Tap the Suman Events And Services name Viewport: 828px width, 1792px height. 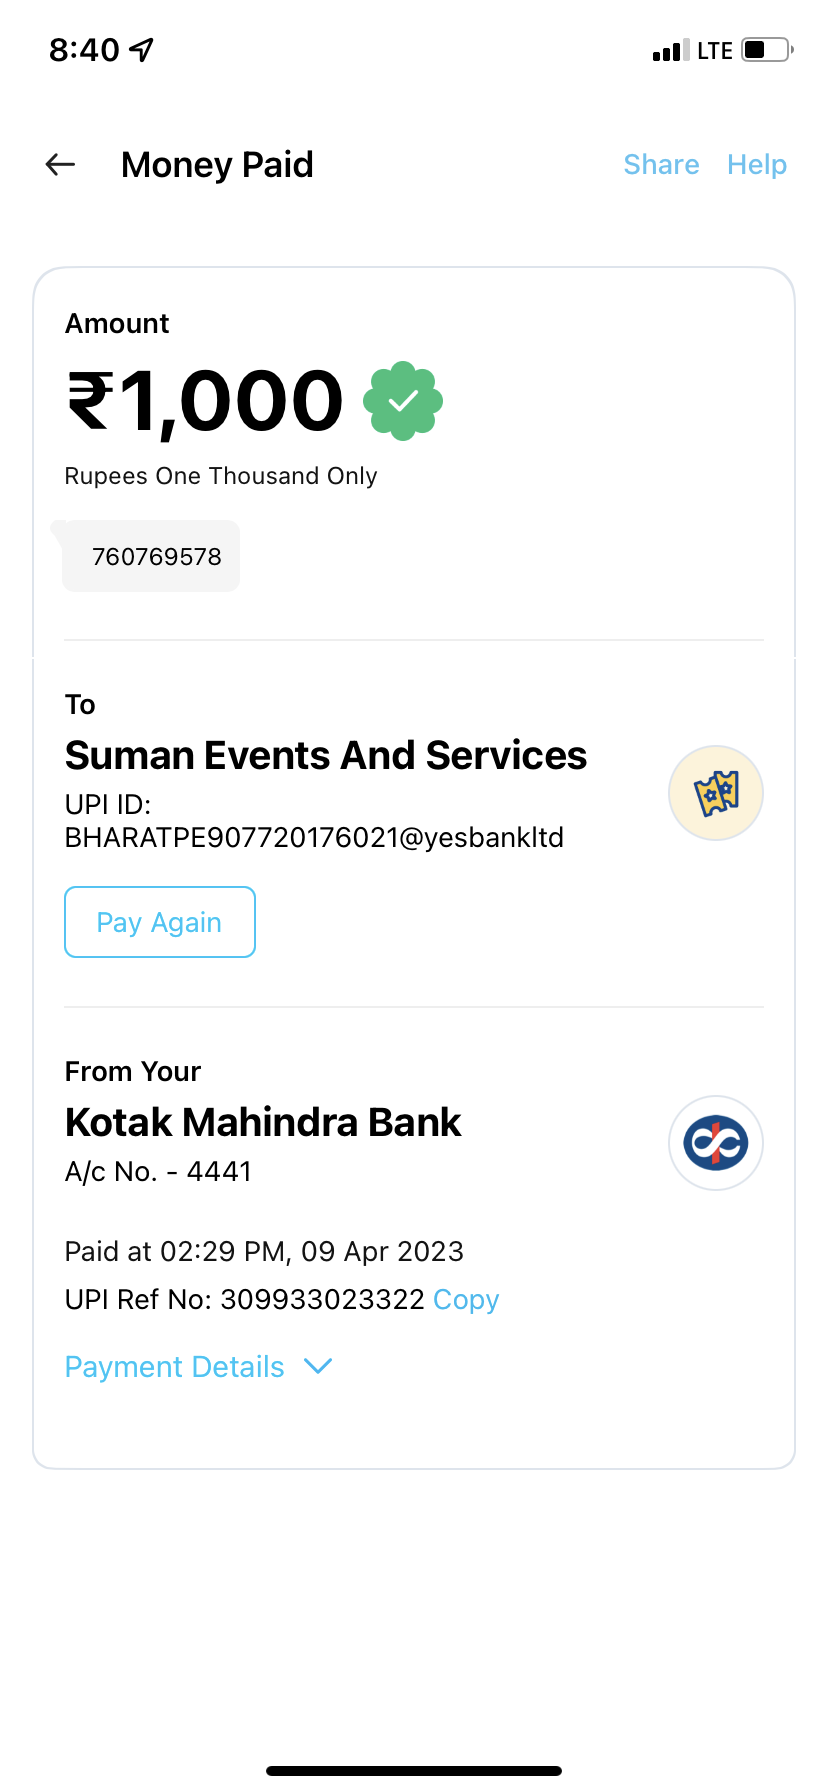[326, 756]
